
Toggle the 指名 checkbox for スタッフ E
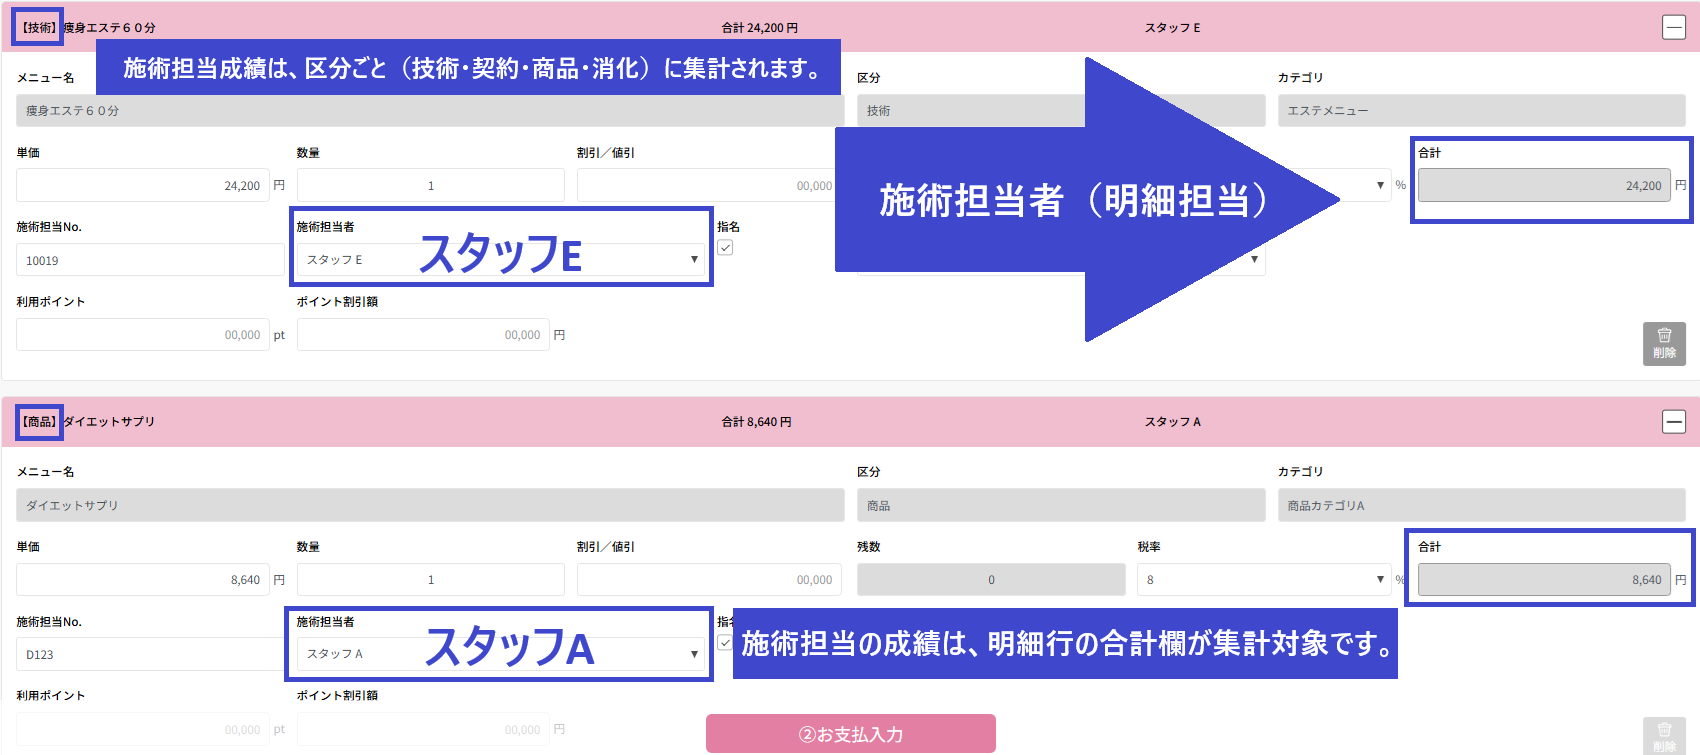[725, 248]
